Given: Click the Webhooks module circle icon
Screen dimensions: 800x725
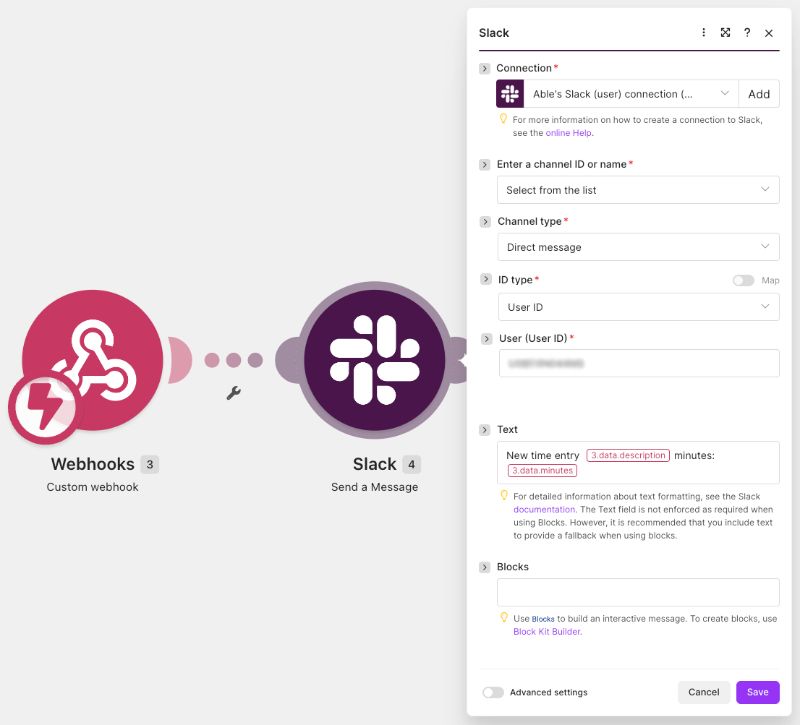Looking at the screenshot, I should pos(92,360).
